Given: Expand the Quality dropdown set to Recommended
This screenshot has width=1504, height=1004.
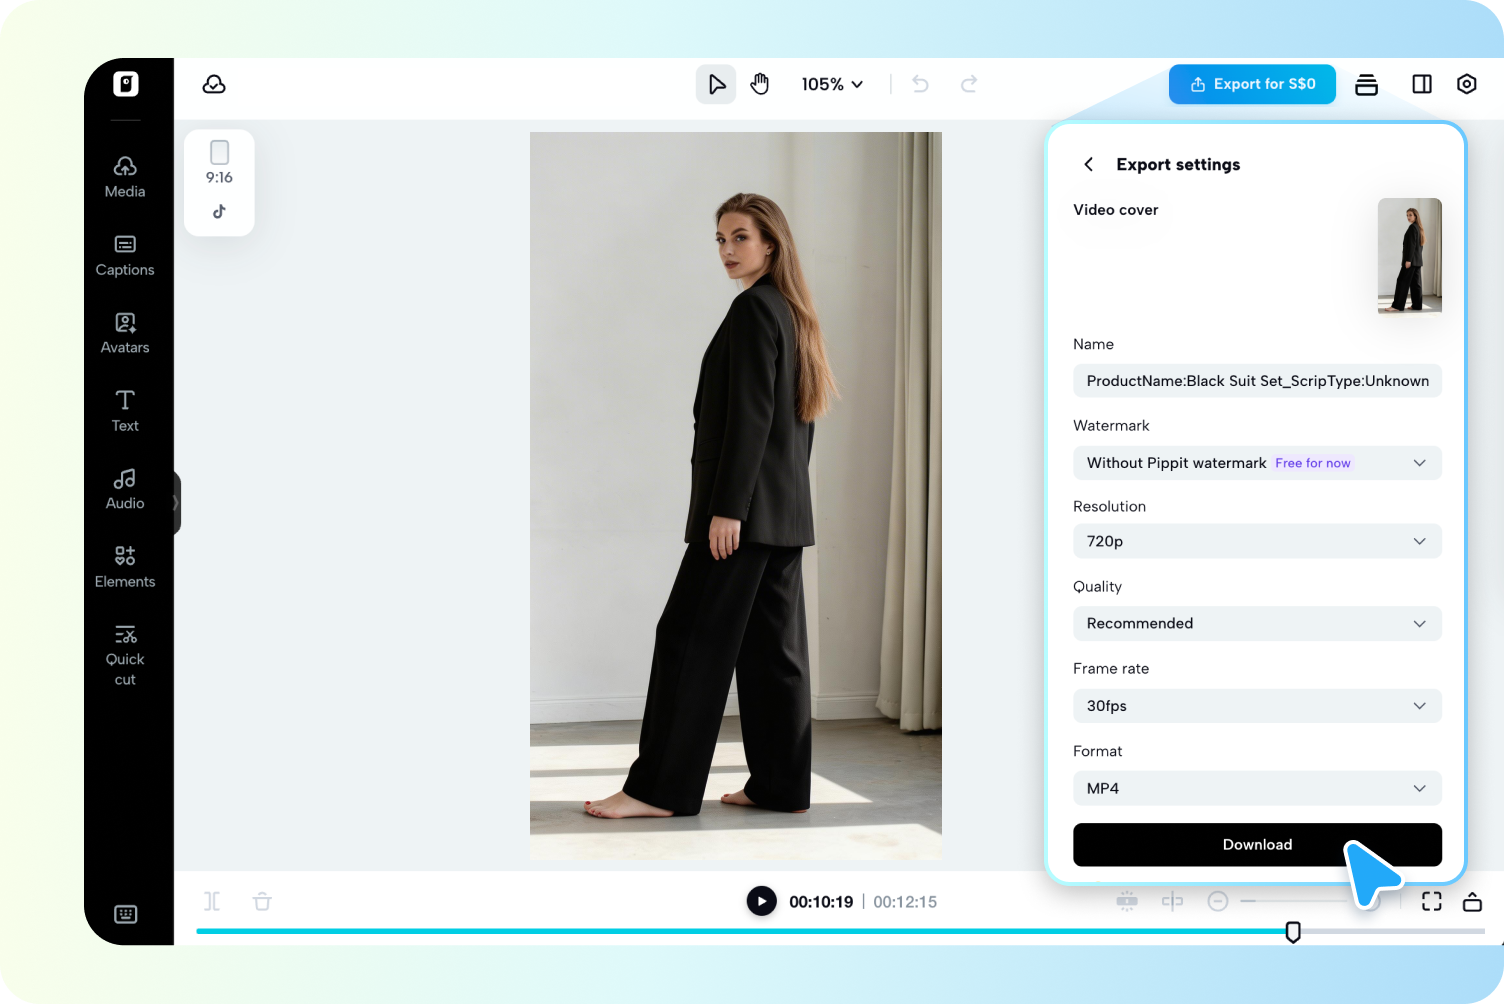Looking at the screenshot, I should [x=1257, y=623].
